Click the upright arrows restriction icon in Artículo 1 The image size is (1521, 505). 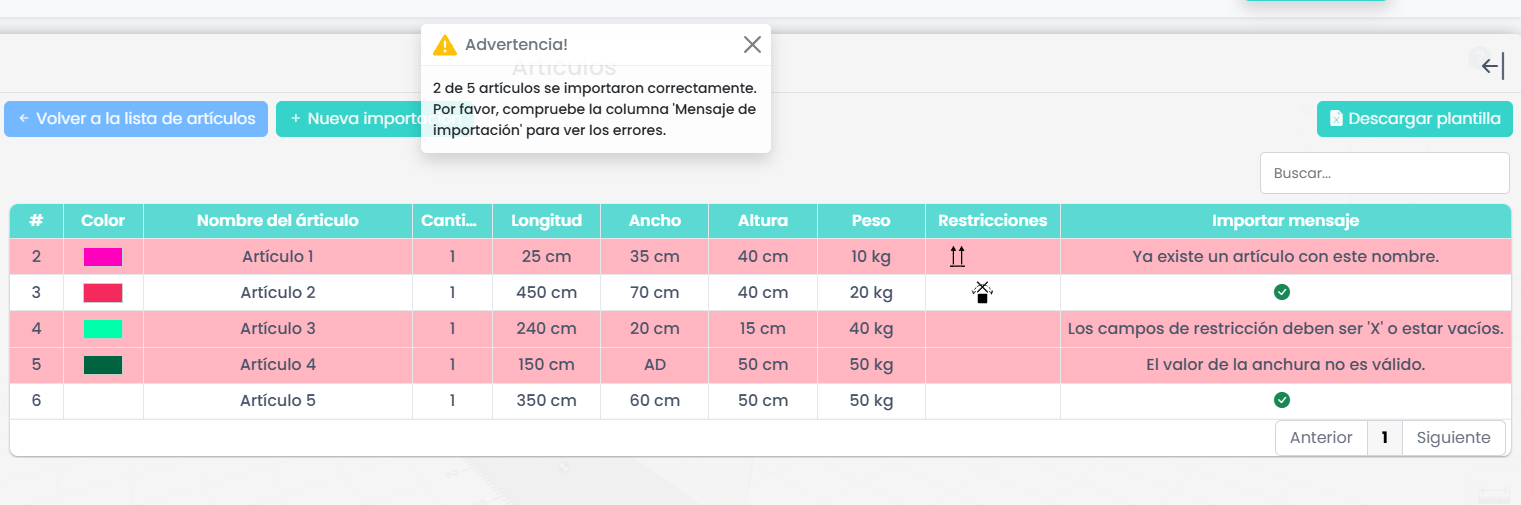(x=957, y=256)
